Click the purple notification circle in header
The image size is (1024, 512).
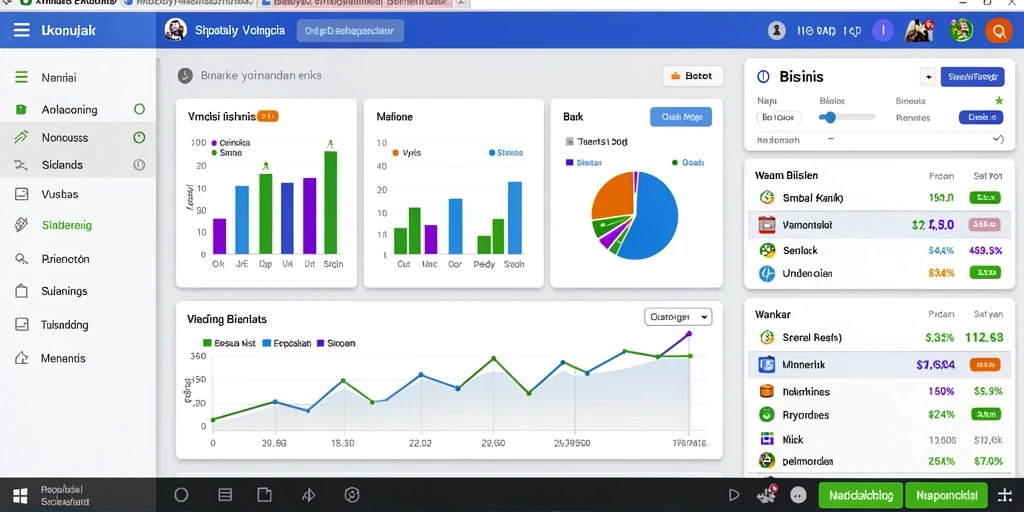pyautogui.click(x=883, y=30)
